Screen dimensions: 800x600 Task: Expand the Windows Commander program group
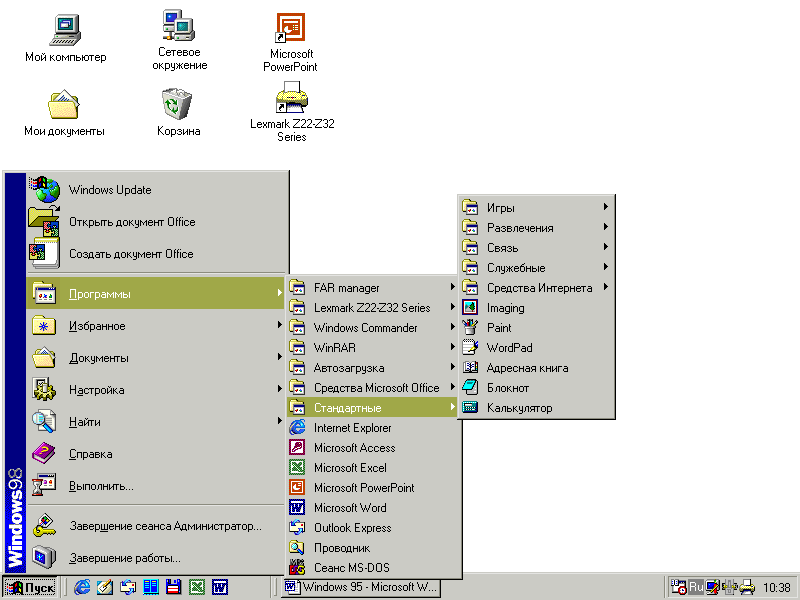pos(372,328)
